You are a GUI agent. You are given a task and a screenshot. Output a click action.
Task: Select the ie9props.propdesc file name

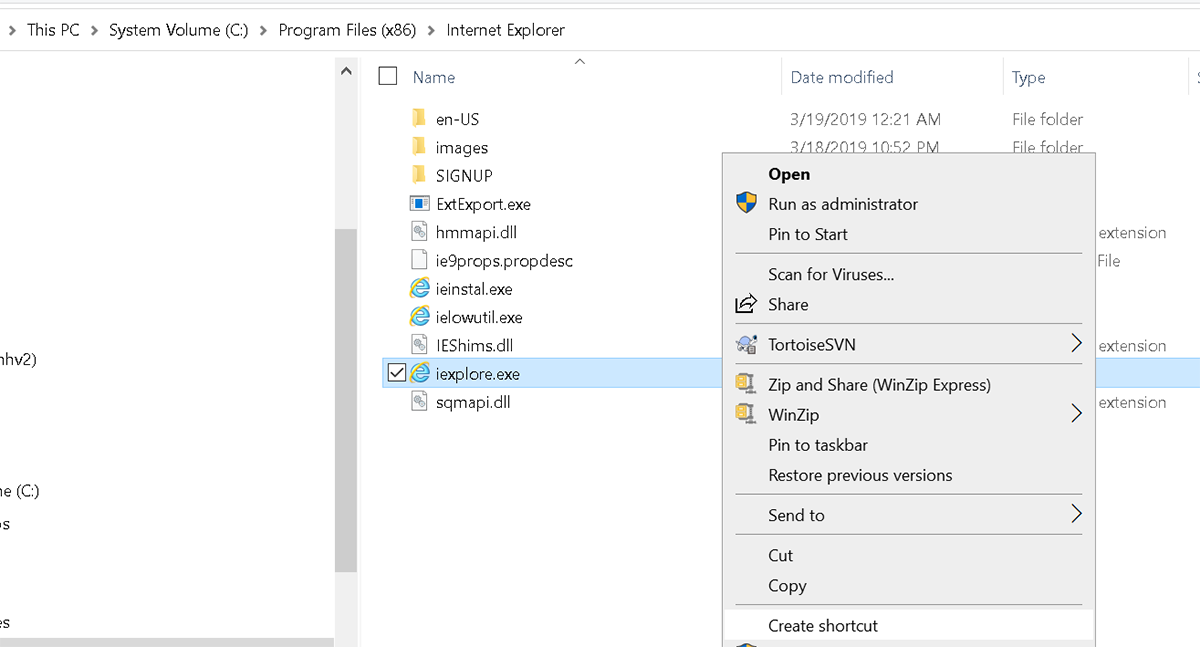[x=504, y=261]
